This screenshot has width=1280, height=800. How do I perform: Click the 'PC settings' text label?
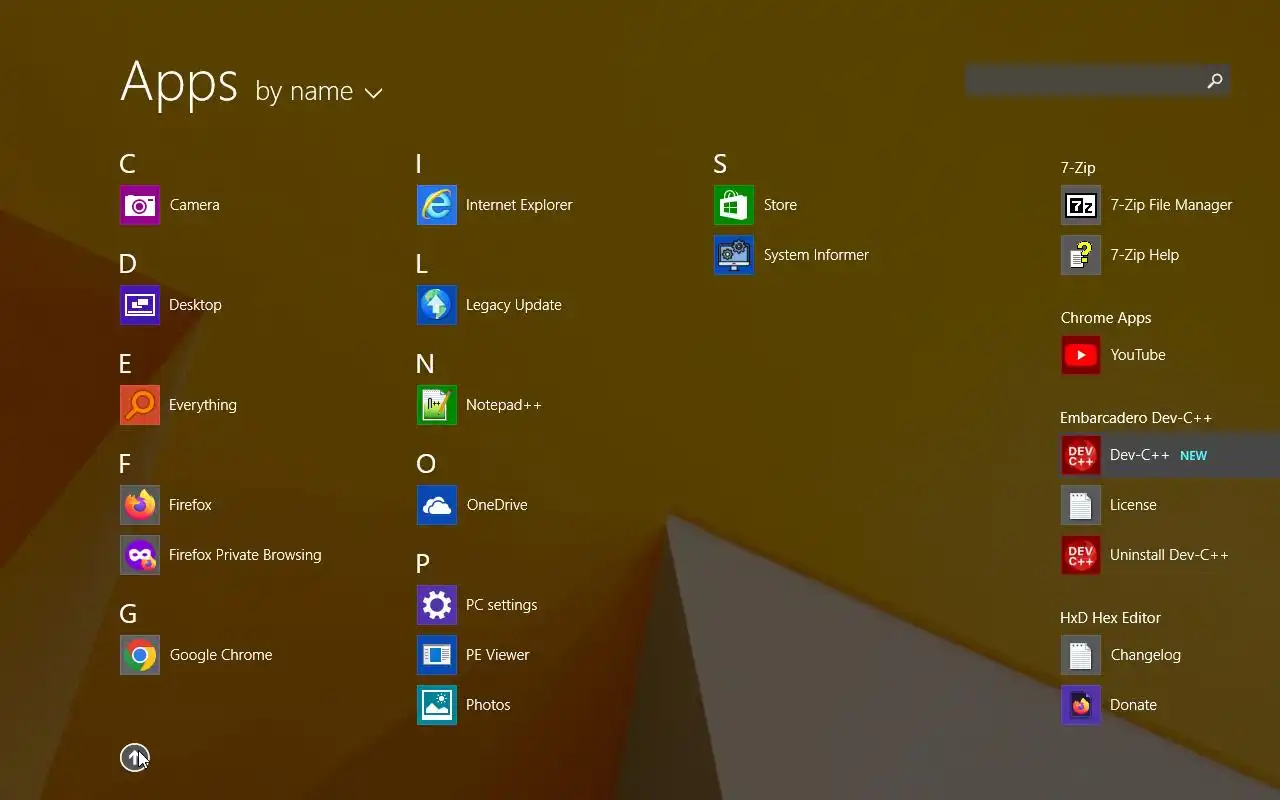pos(501,605)
